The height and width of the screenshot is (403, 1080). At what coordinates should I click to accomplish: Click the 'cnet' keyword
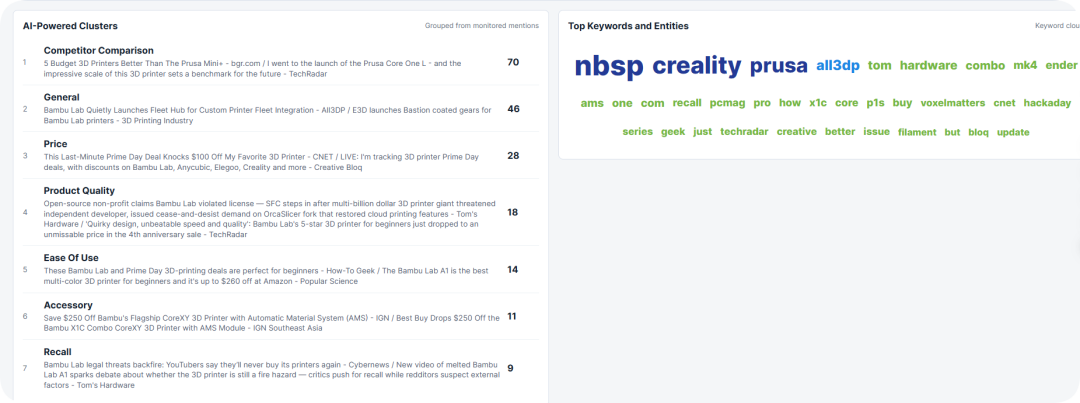coord(1004,103)
